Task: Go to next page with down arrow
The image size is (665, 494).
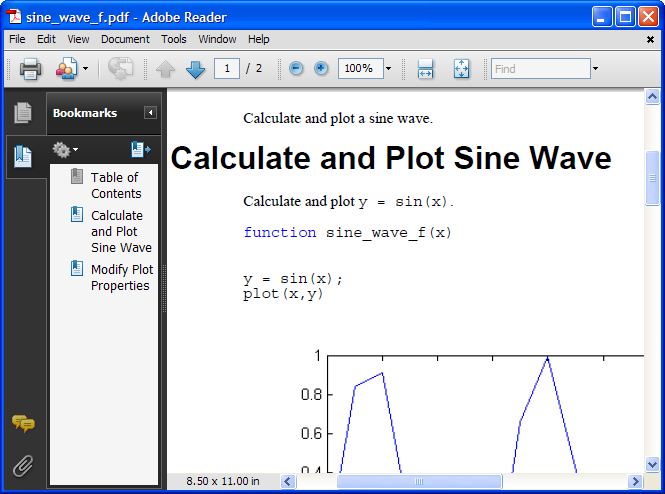Action: (195, 69)
